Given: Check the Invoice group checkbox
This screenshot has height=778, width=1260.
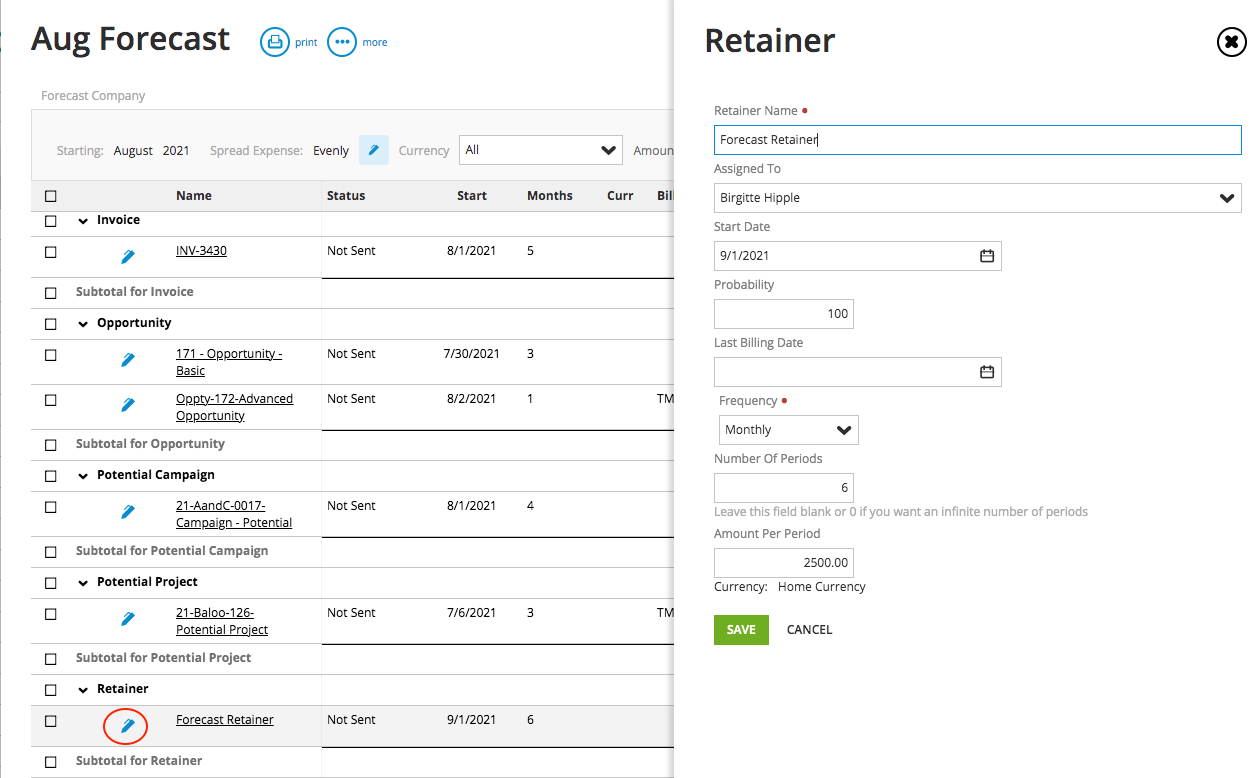Looking at the screenshot, I should [x=51, y=221].
